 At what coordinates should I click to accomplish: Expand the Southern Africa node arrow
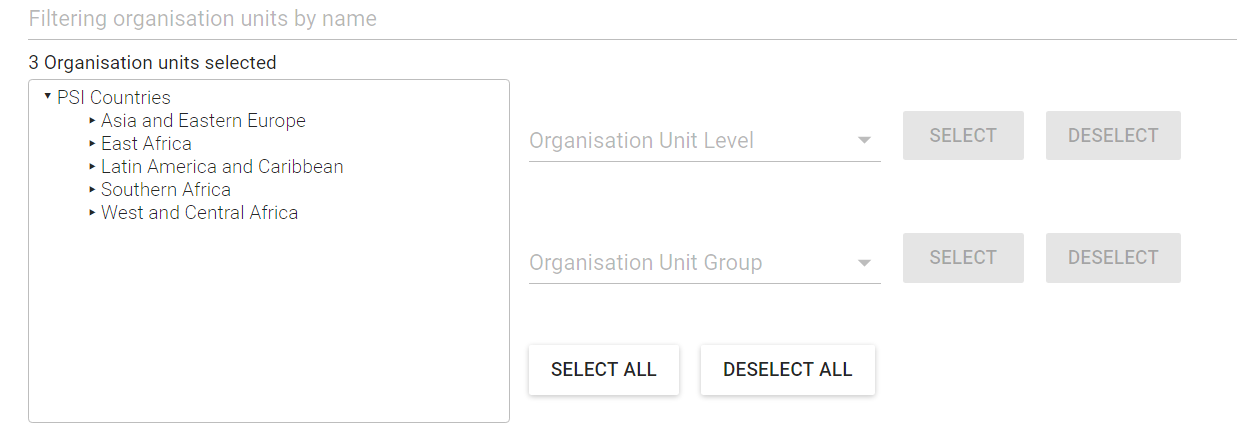point(93,189)
